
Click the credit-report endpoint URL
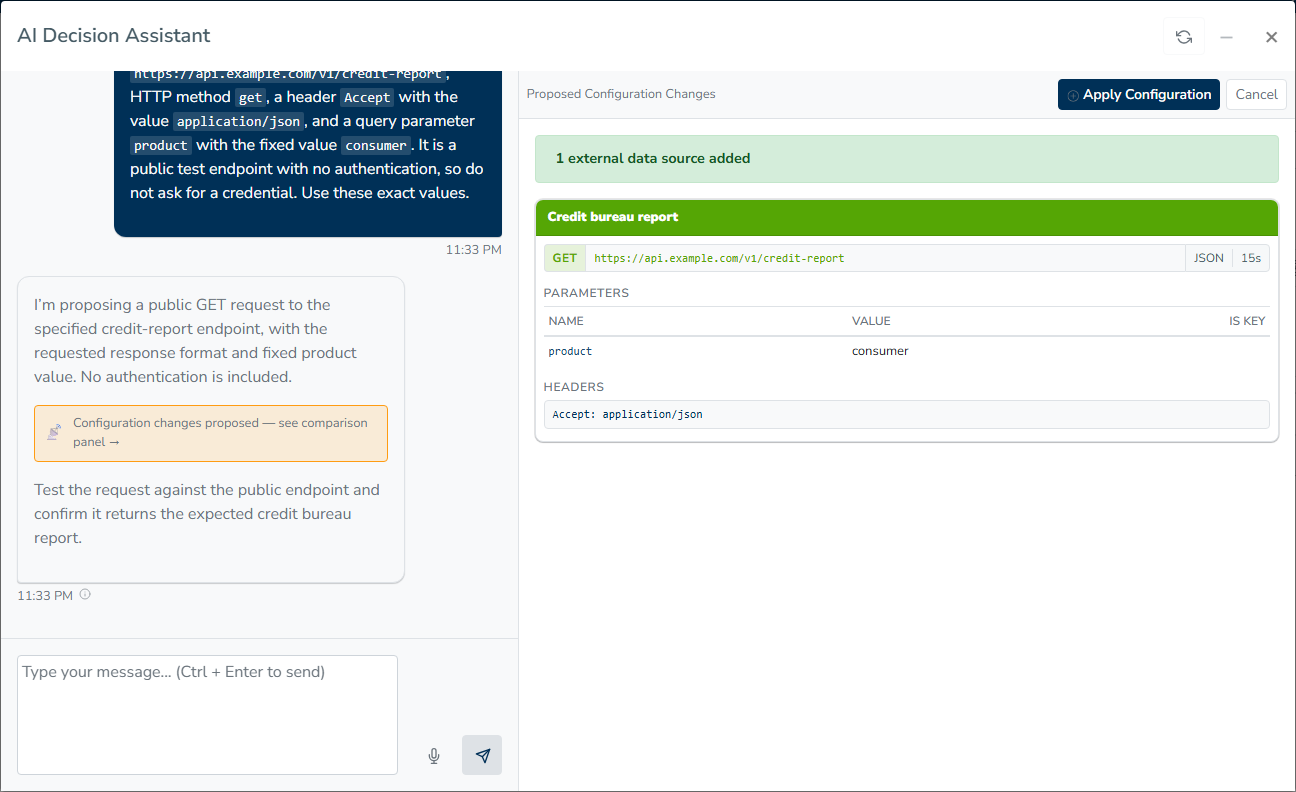719,258
